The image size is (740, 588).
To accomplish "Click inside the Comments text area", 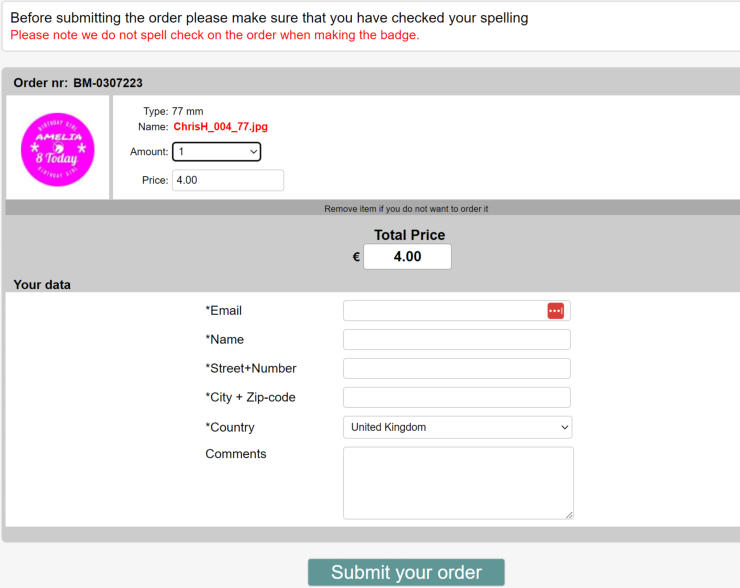I will [x=458, y=483].
